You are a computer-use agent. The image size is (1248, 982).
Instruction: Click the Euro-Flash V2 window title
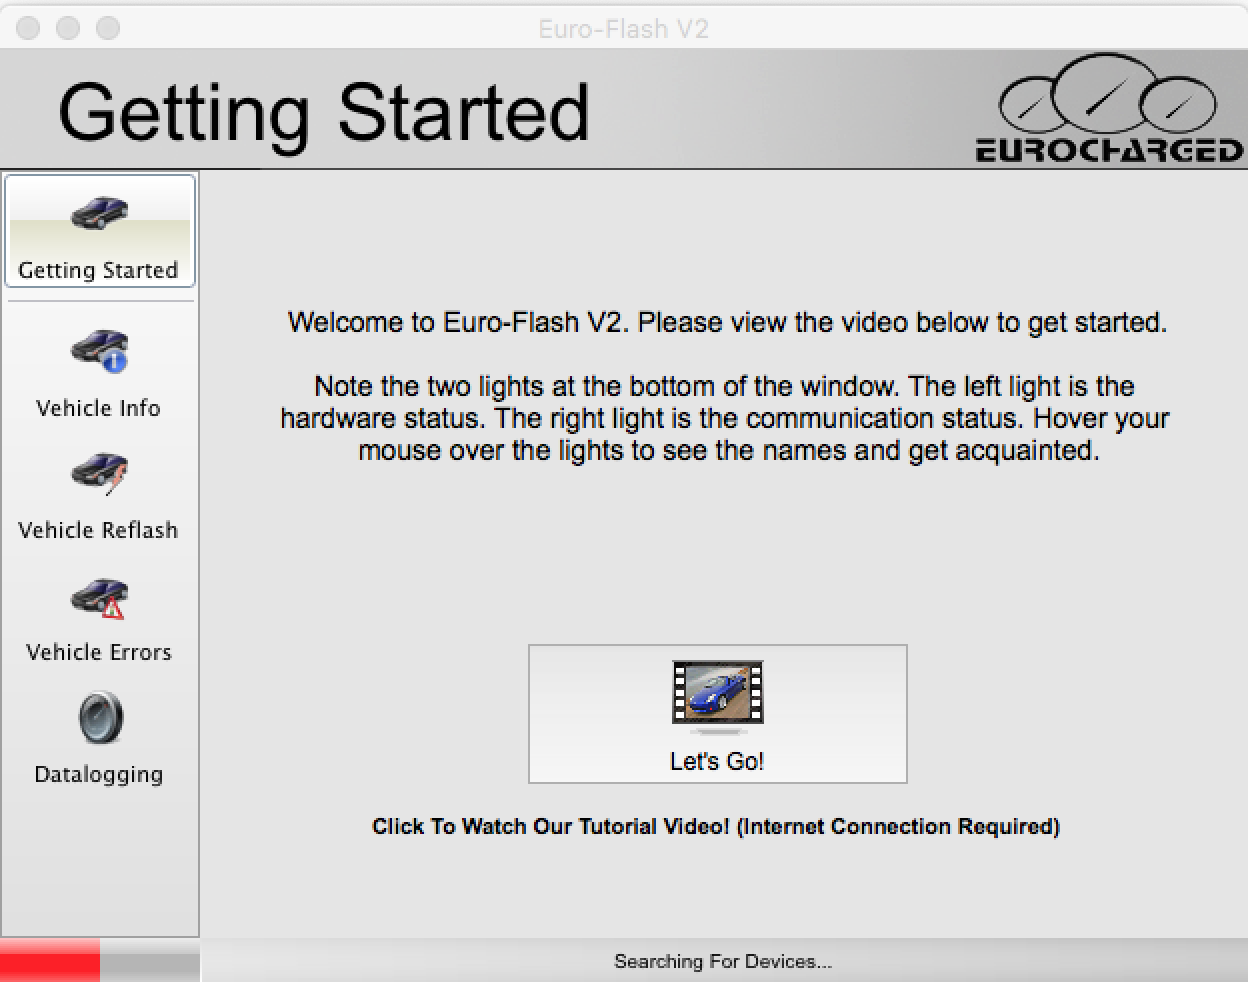623,28
